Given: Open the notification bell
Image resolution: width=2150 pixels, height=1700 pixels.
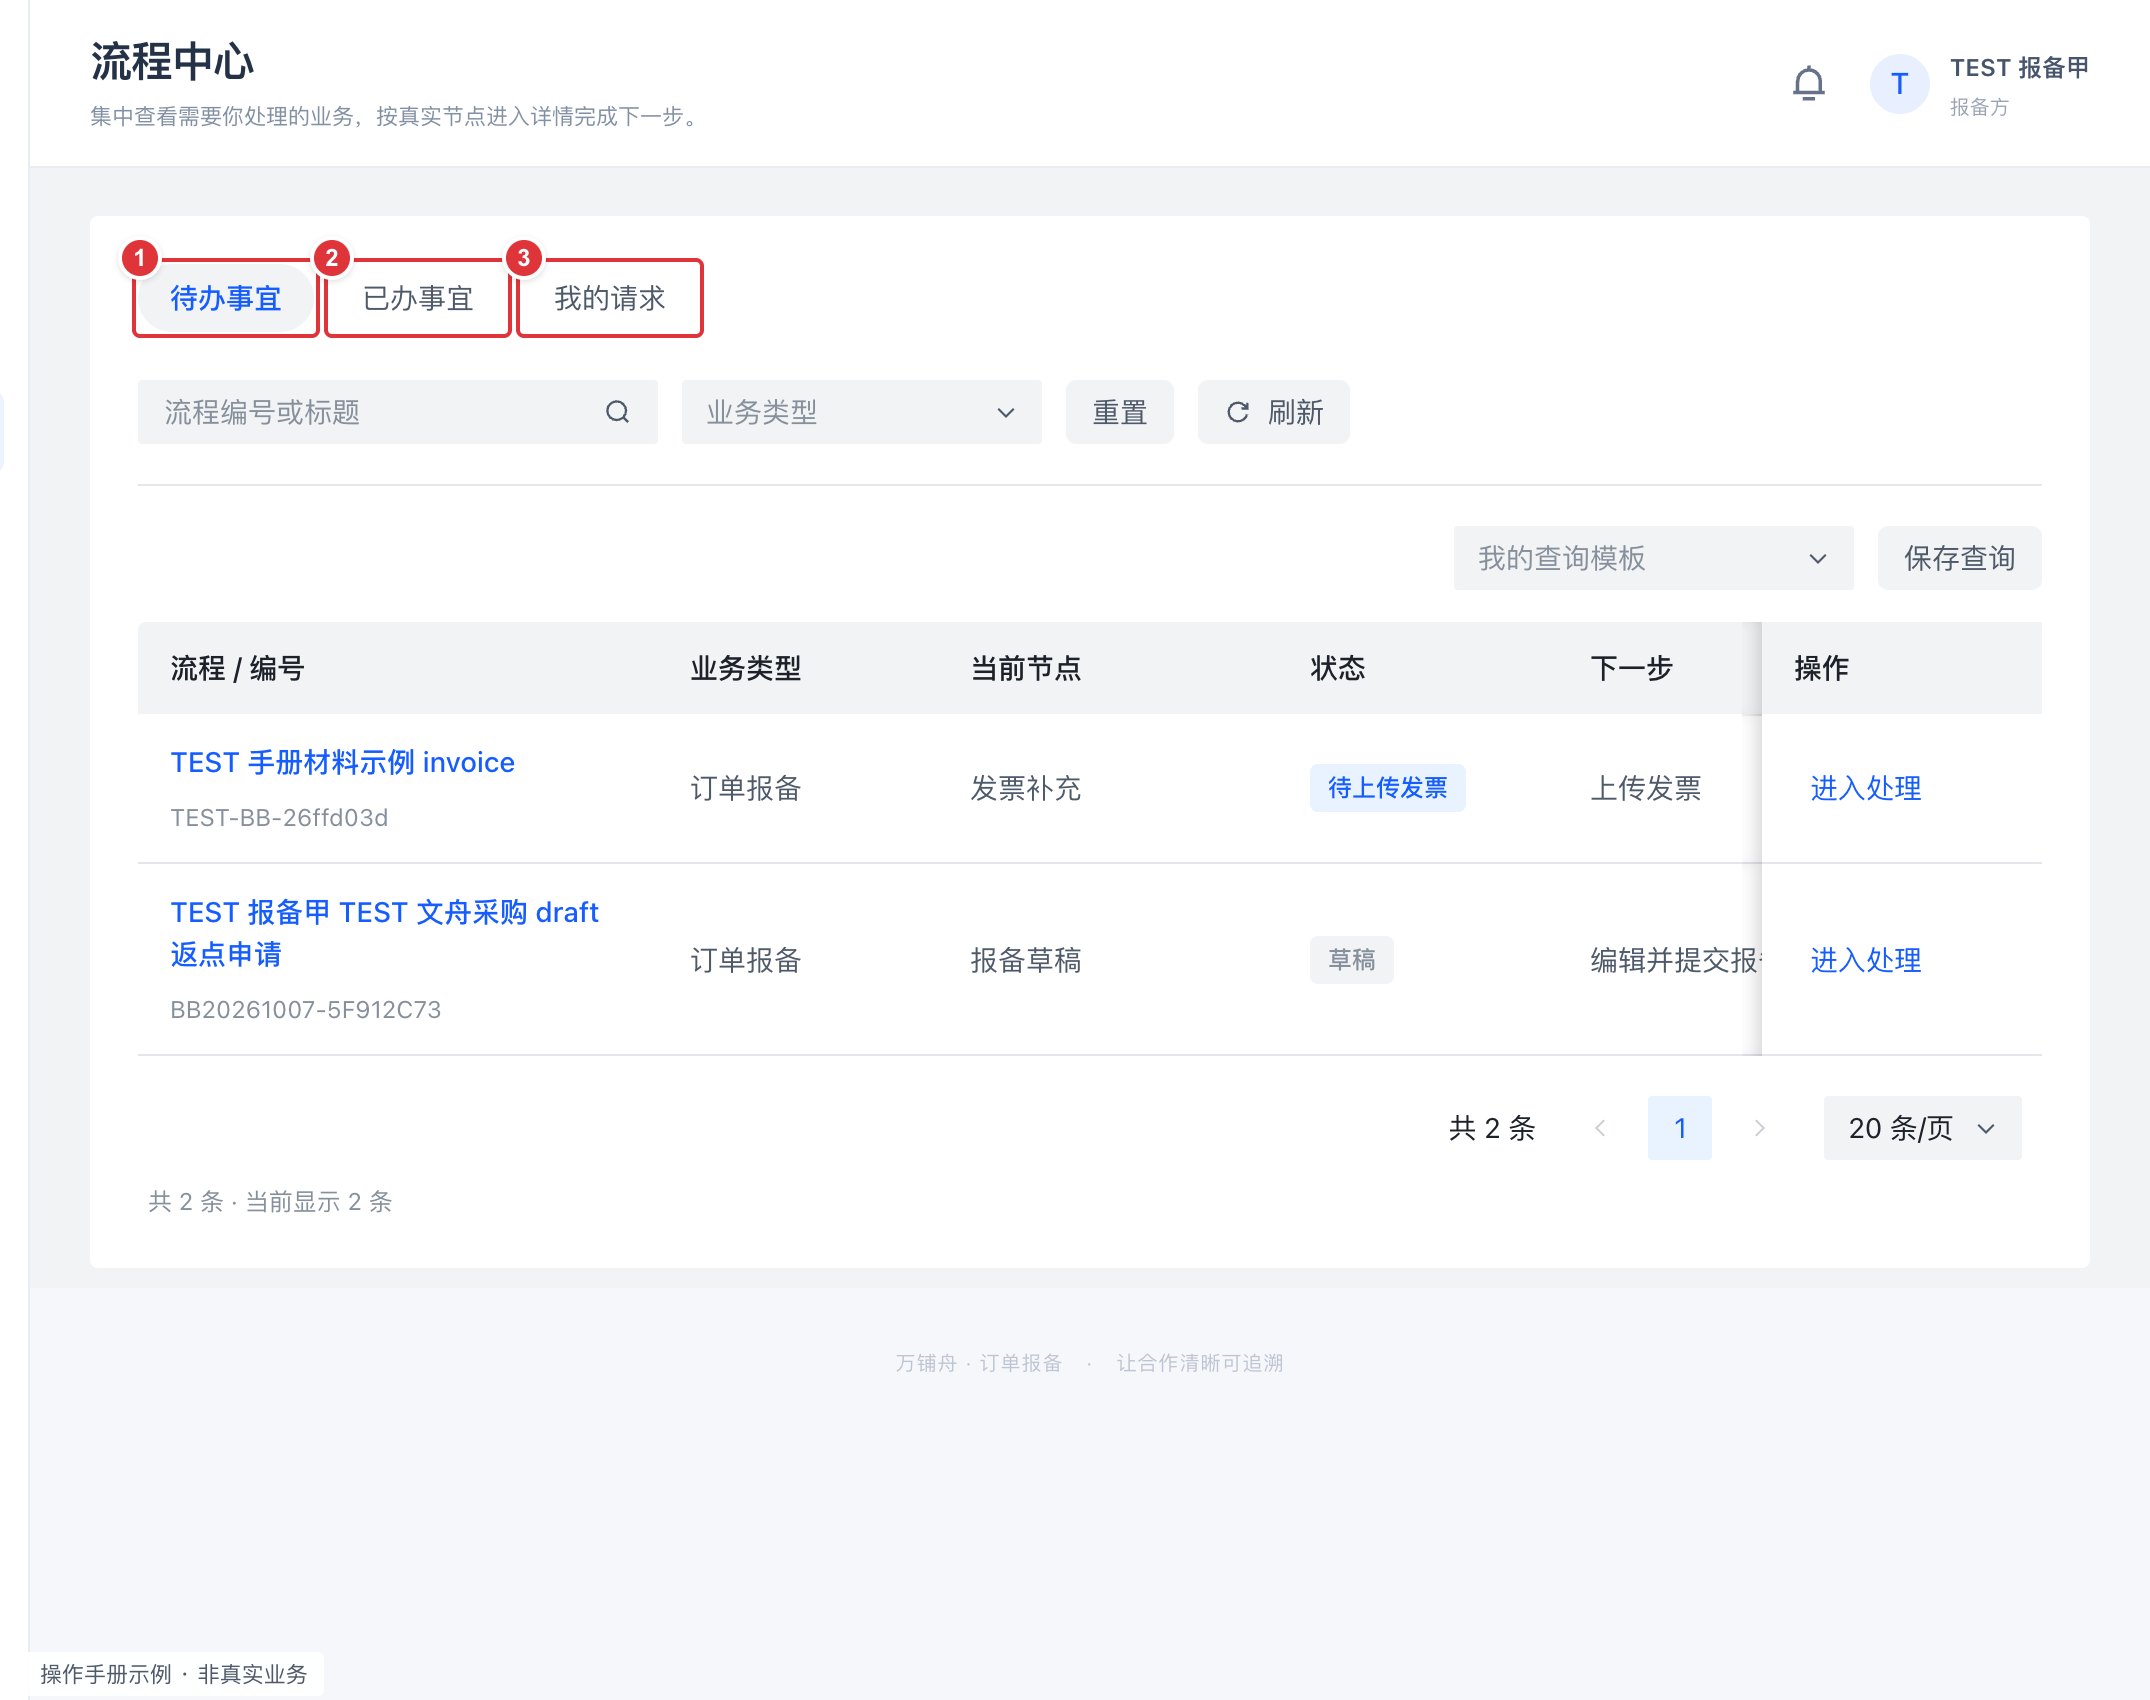Looking at the screenshot, I should click(x=1808, y=84).
